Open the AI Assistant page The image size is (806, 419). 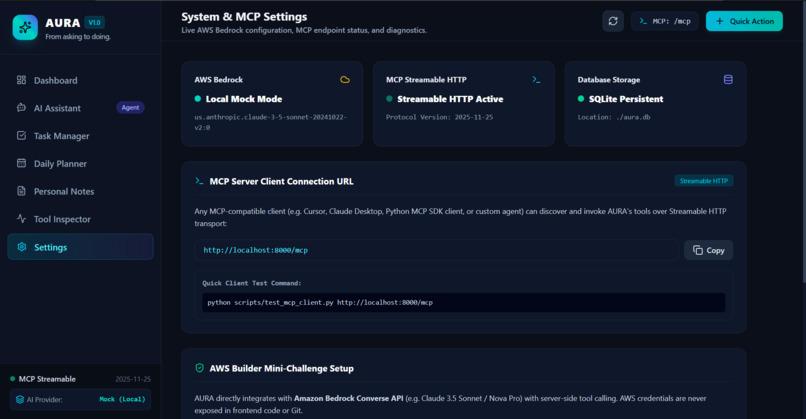coord(80,108)
